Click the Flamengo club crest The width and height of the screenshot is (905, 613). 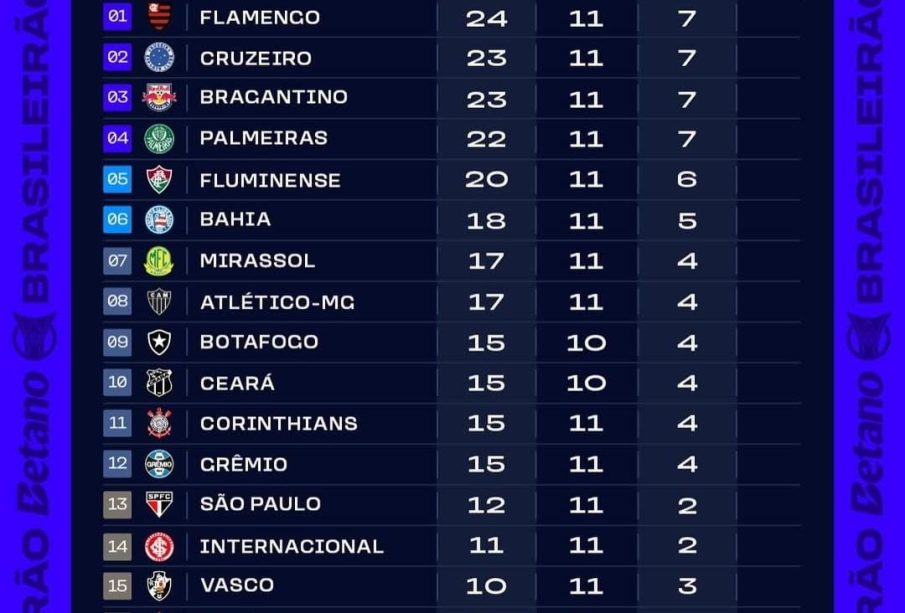pos(159,17)
